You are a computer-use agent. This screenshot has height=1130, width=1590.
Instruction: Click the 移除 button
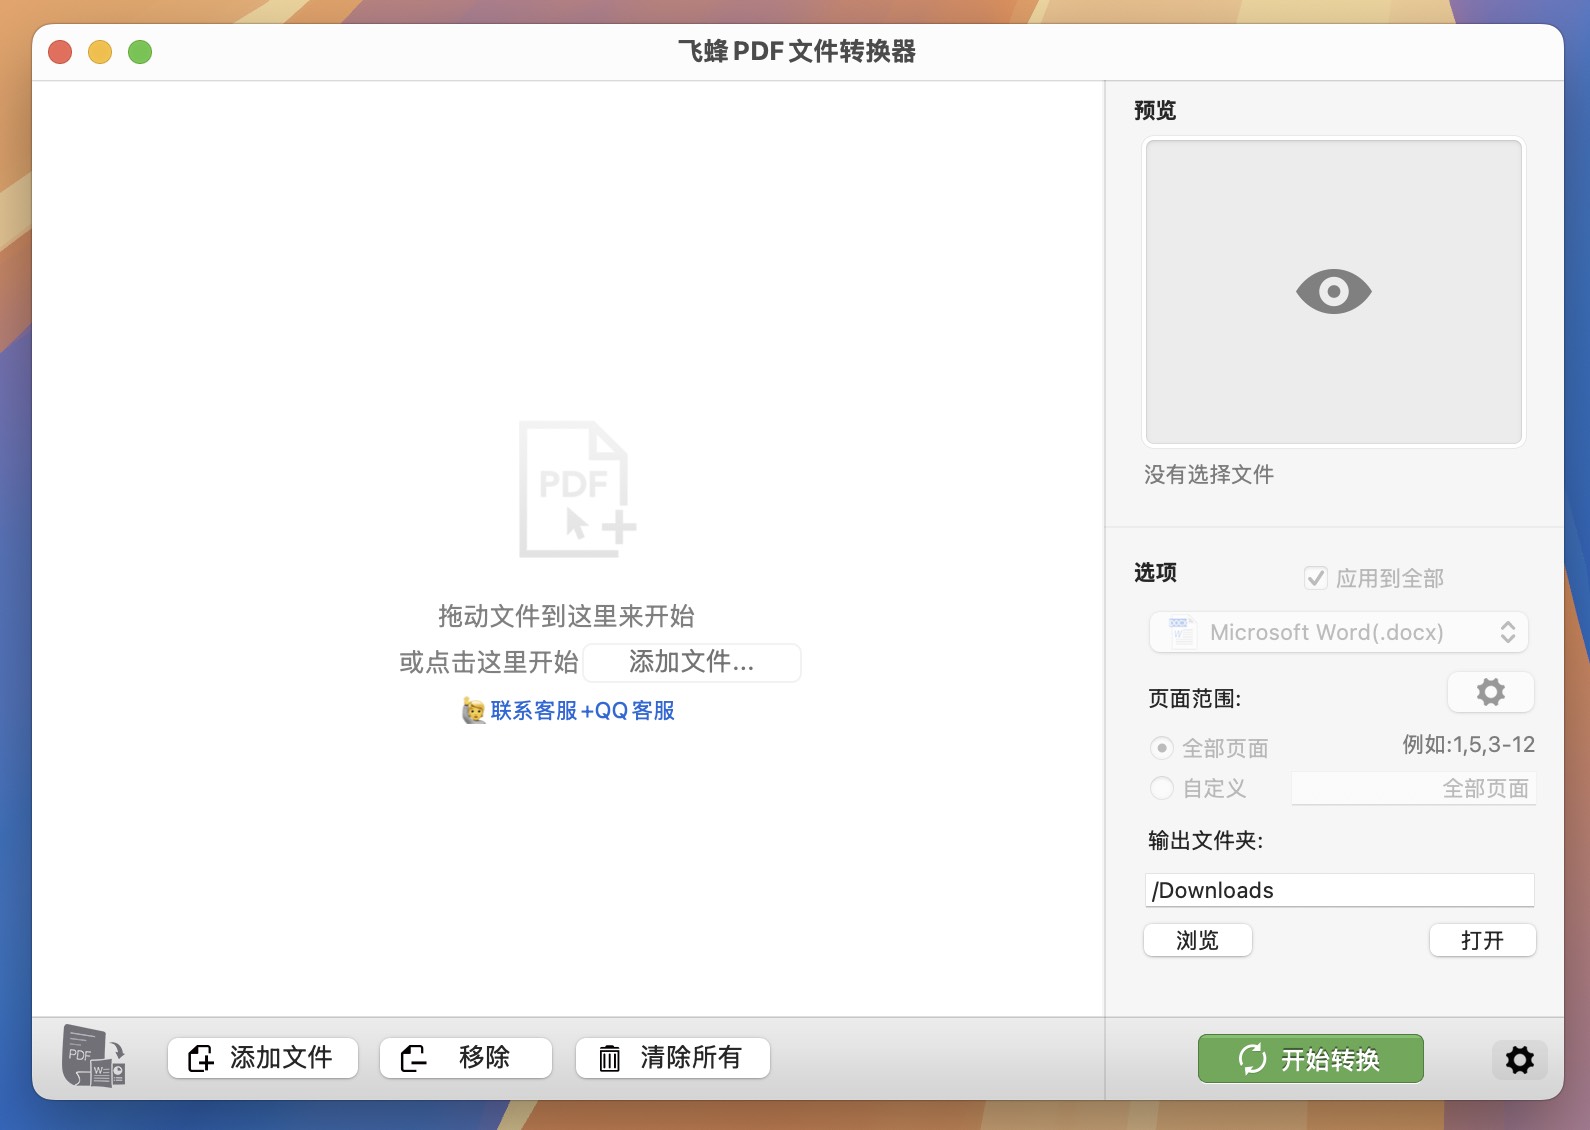click(466, 1058)
